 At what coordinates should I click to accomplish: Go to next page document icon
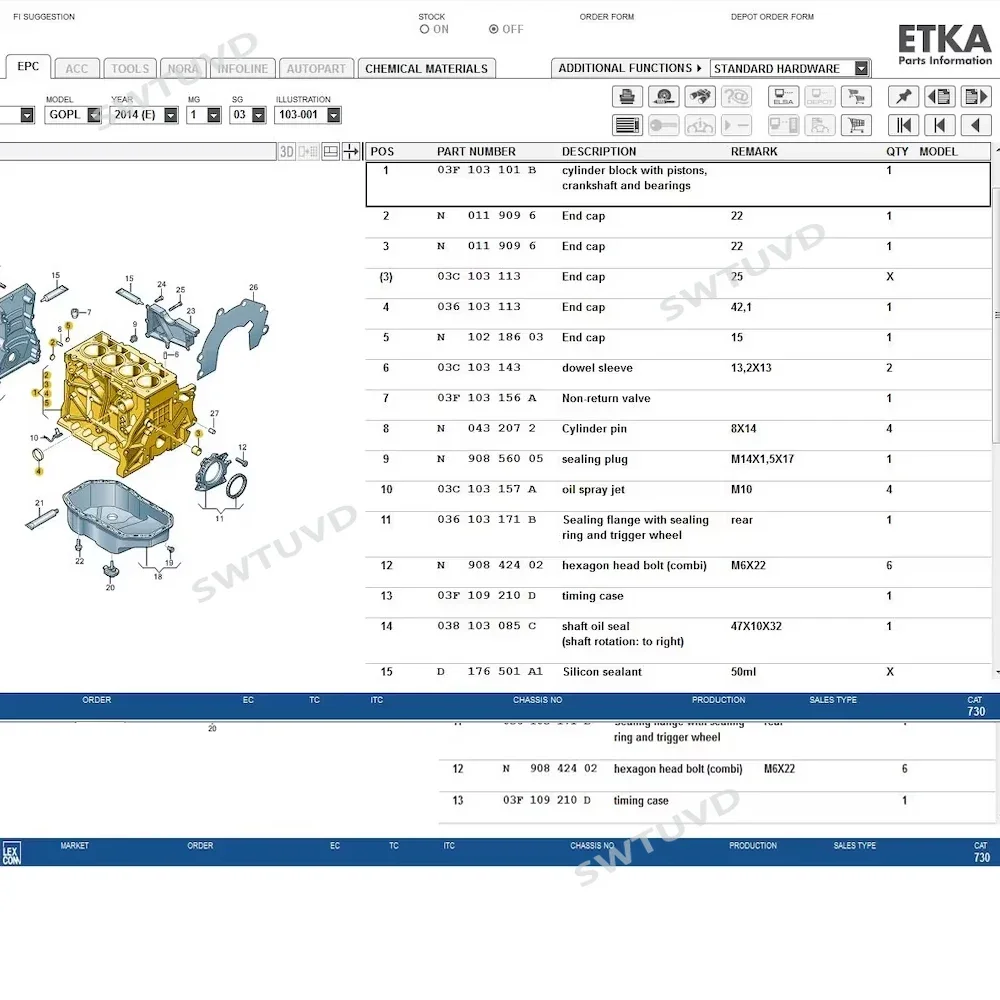click(x=976, y=96)
